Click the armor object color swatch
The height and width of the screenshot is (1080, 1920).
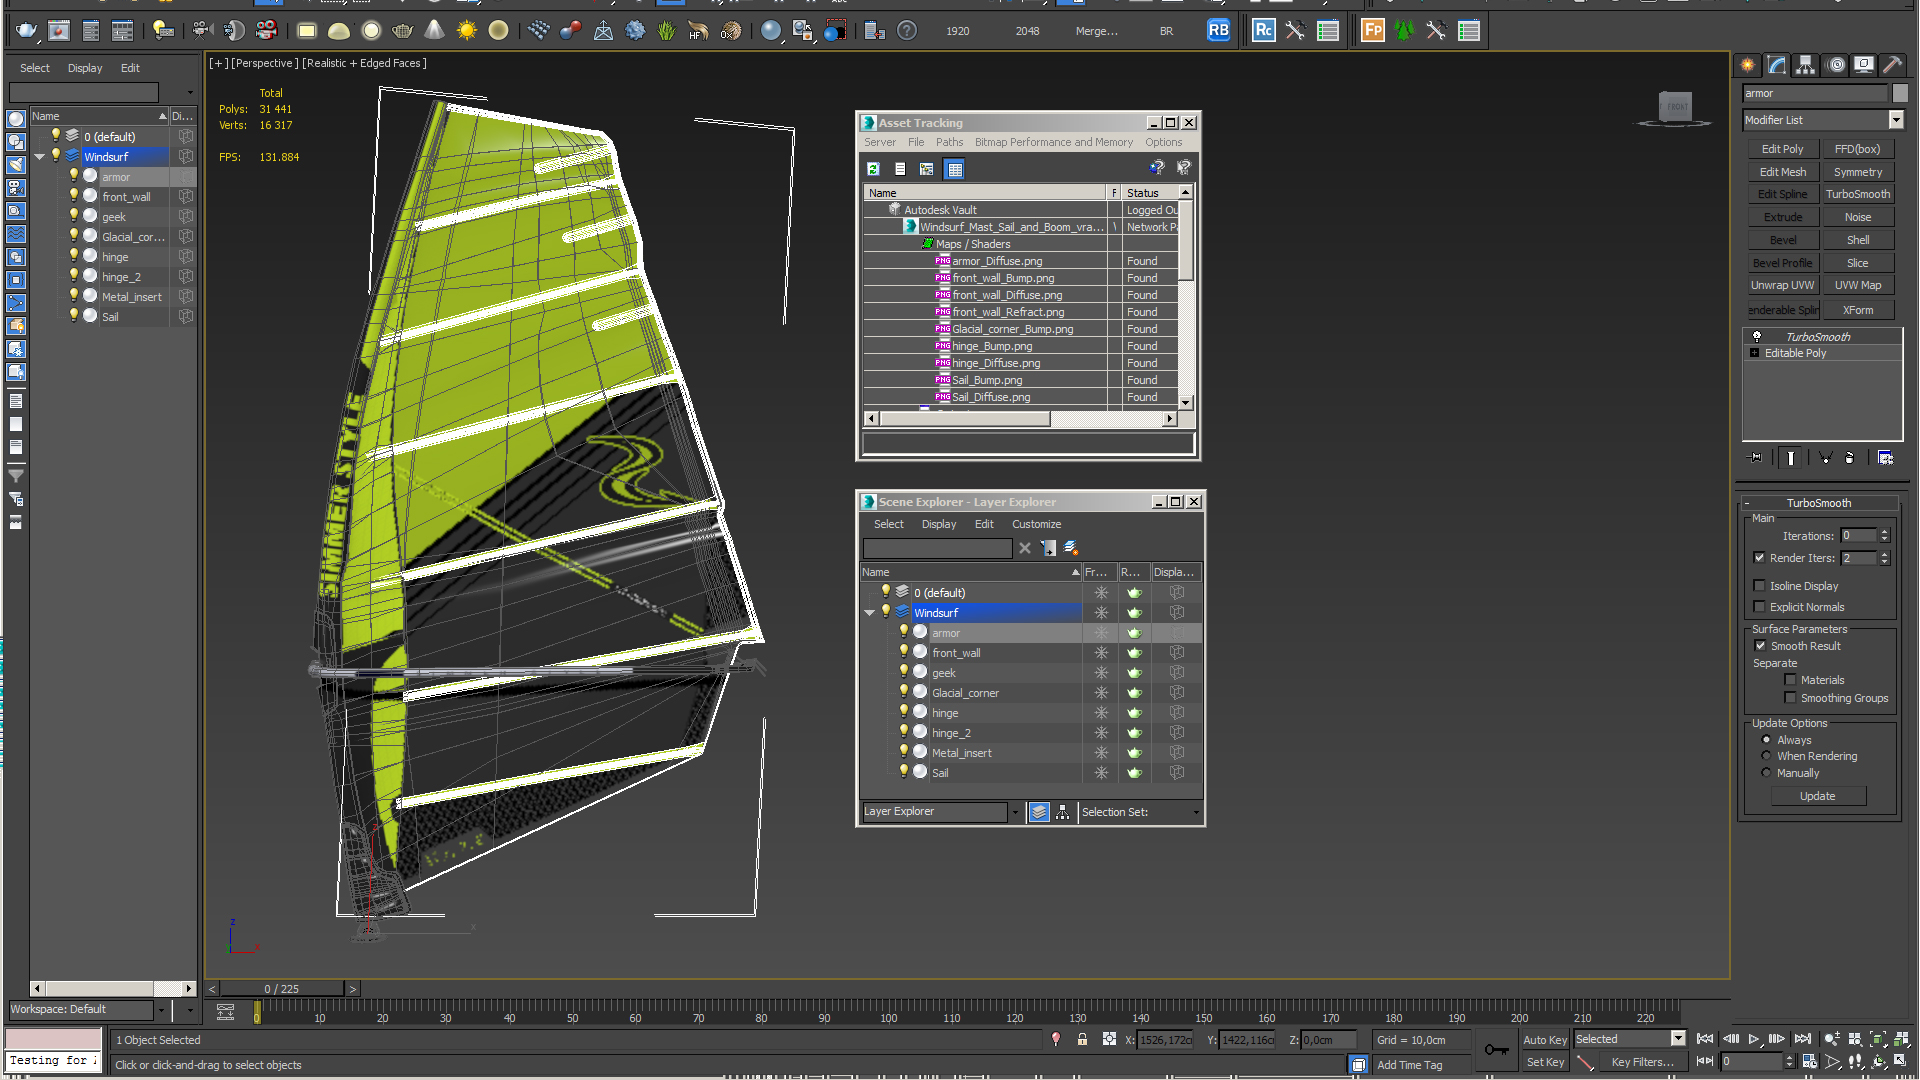click(x=1900, y=93)
